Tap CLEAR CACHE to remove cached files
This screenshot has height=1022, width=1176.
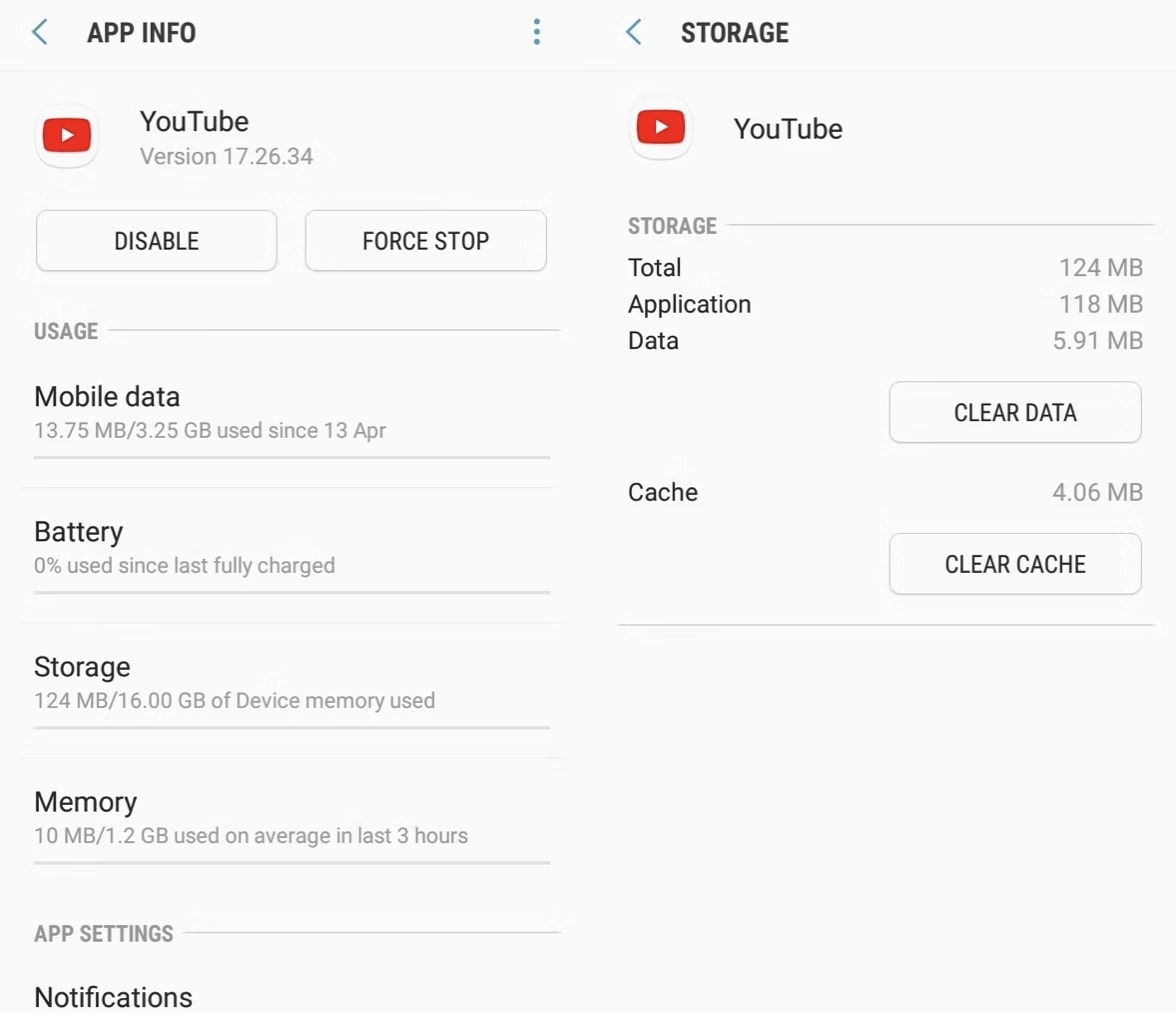pos(1014,564)
